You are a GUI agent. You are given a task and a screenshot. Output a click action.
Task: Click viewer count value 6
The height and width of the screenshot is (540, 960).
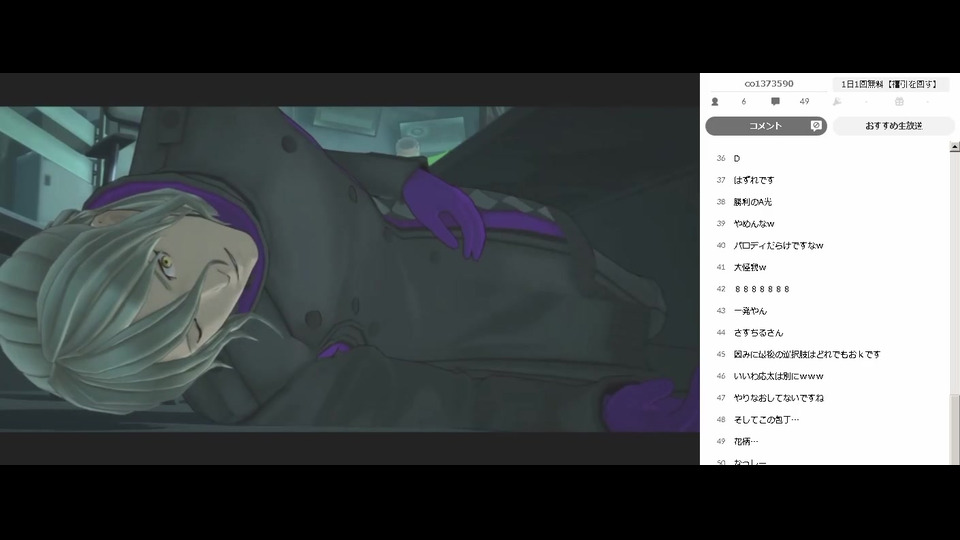coord(744,102)
